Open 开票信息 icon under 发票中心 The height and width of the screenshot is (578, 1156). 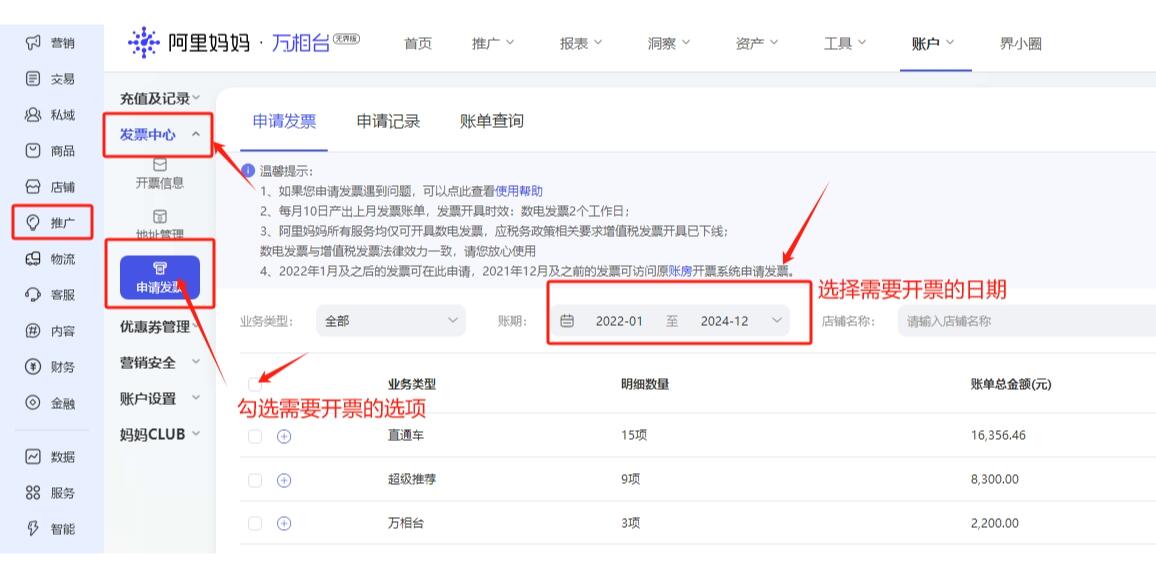[x=159, y=165]
